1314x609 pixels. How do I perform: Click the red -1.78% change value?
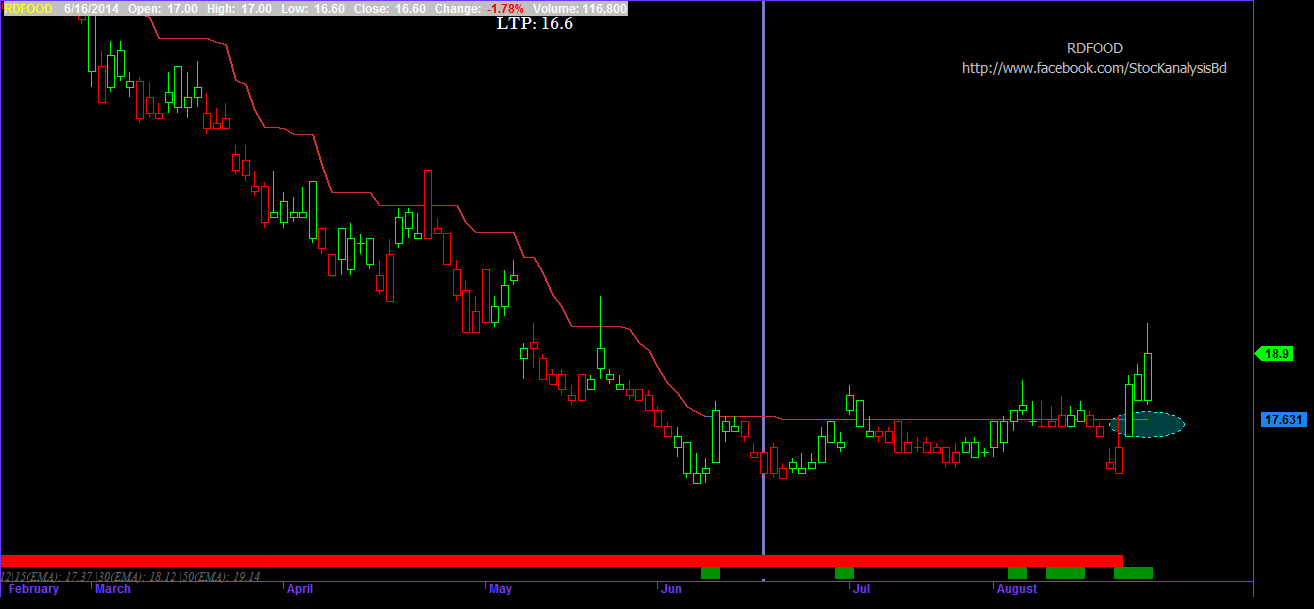click(x=505, y=8)
